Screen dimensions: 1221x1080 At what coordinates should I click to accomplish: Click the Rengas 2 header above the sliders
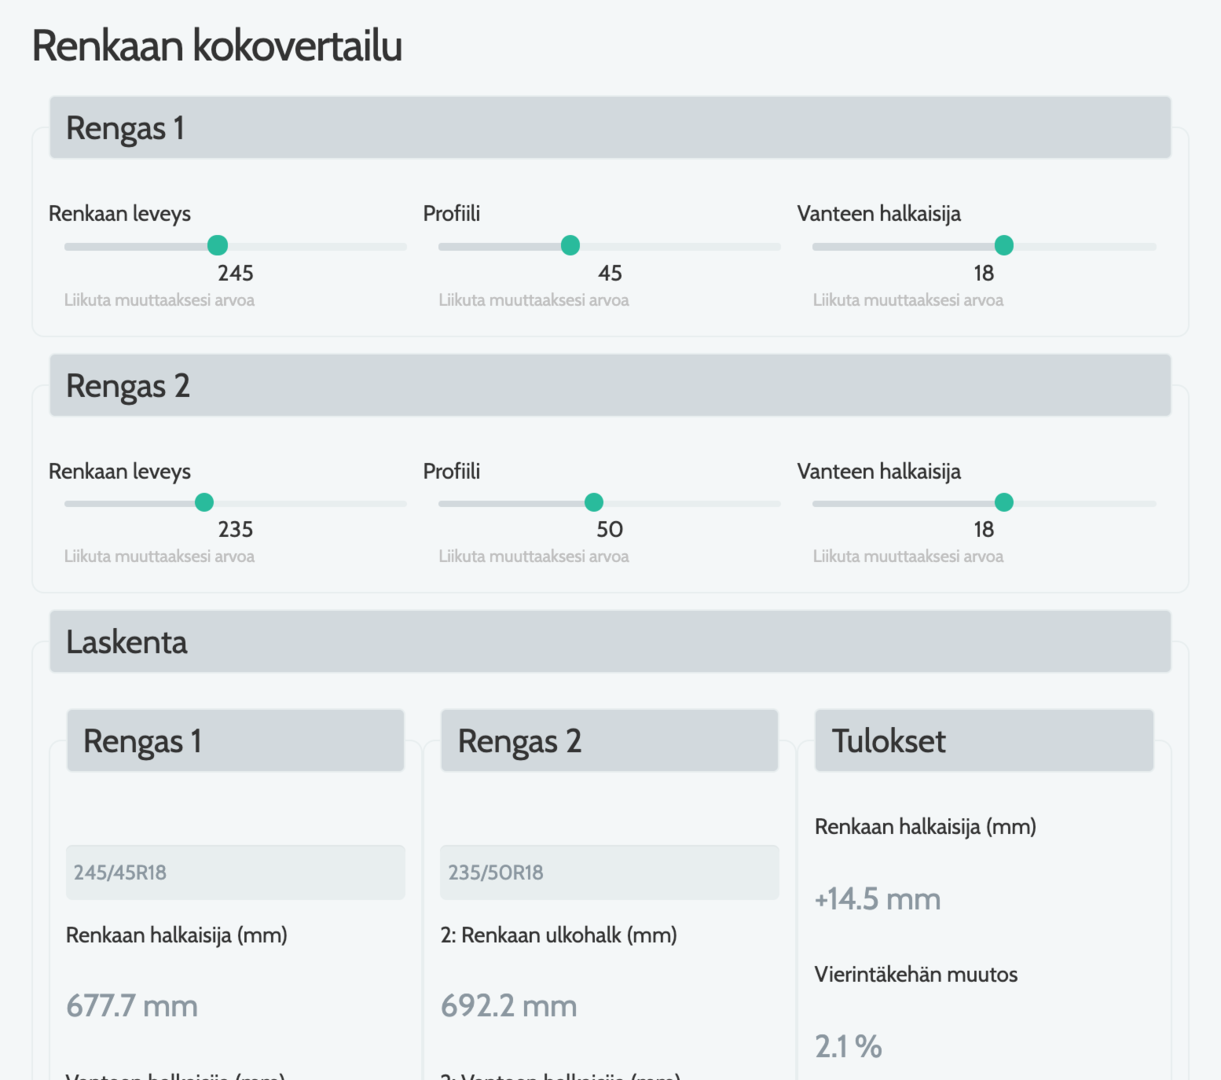(610, 386)
